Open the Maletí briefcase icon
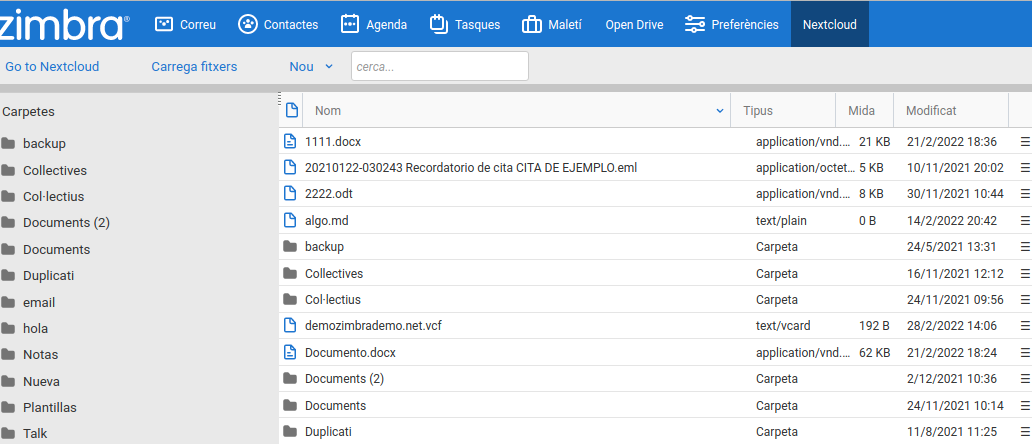The image size is (1032, 444). [531, 24]
